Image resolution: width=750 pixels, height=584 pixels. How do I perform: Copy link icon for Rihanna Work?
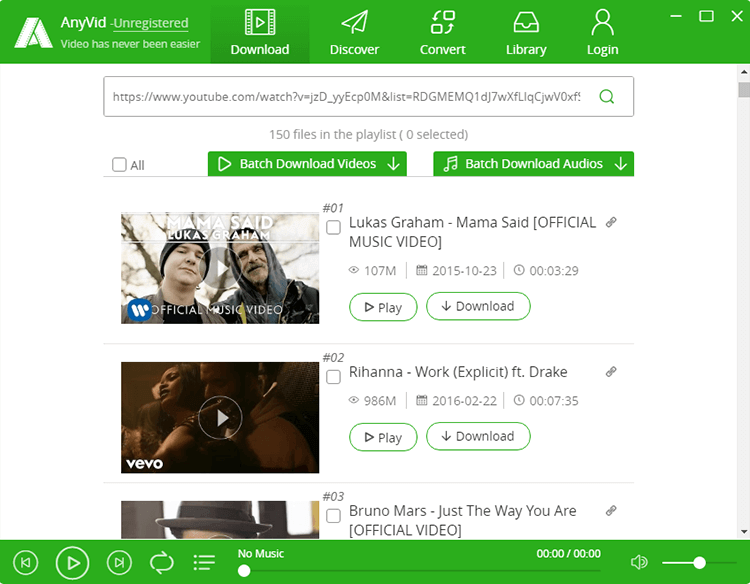point(611,372)
